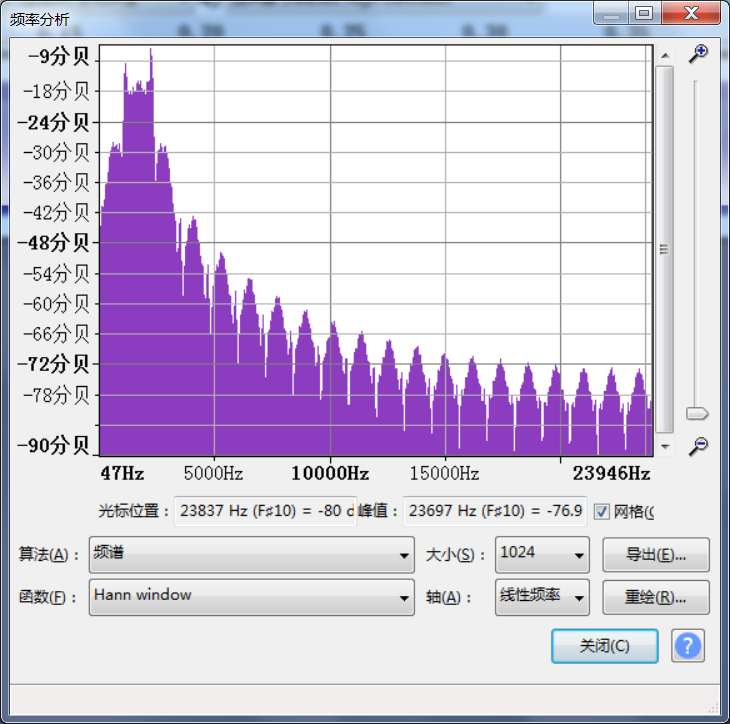Click the spectrum scrollbar down arrow

click(665, 446)
